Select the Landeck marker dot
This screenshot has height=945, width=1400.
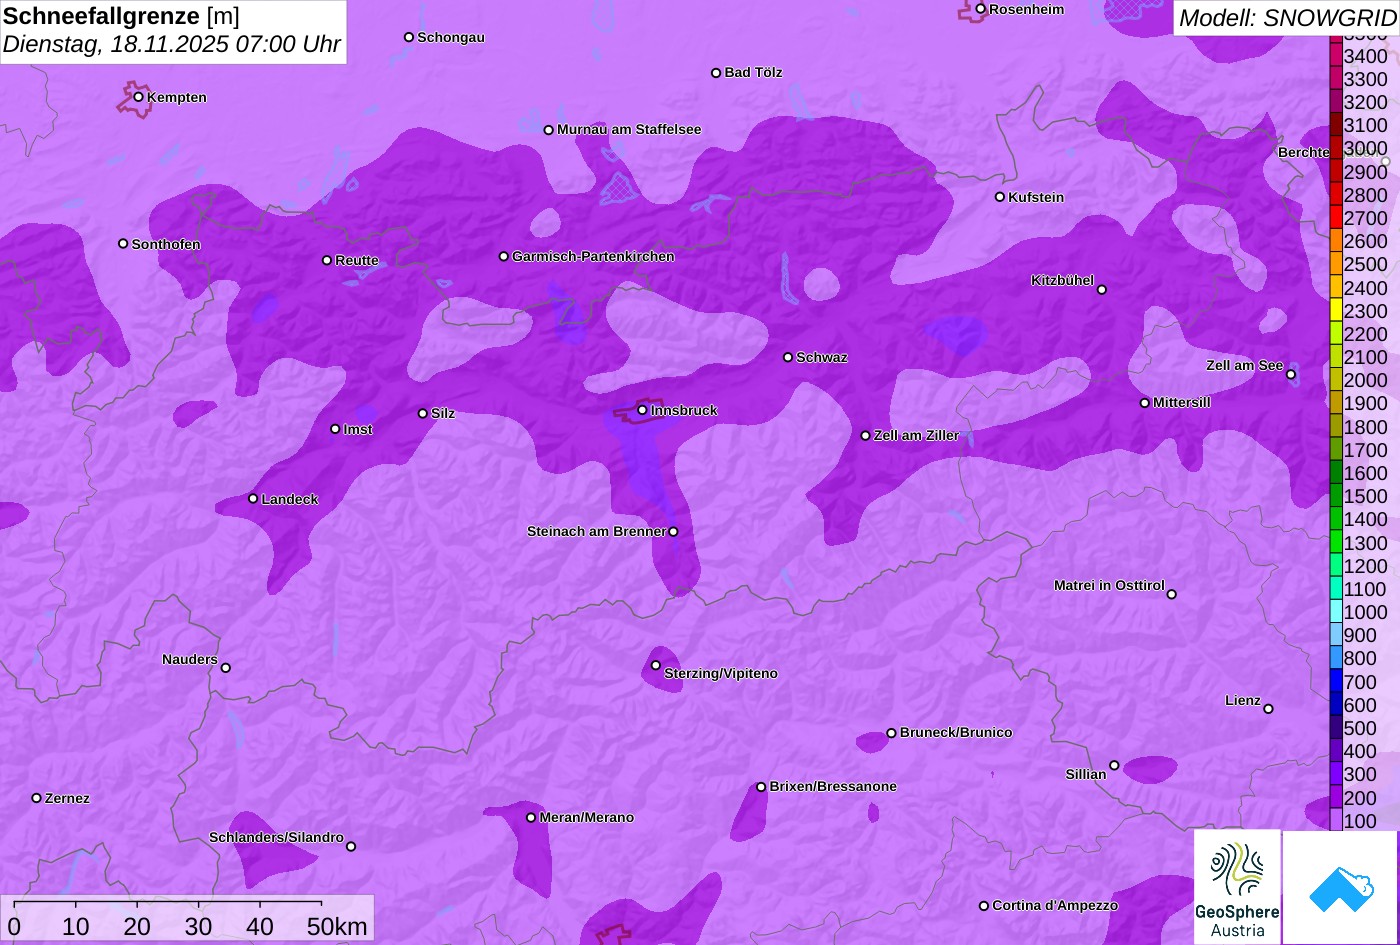[253, 499]
